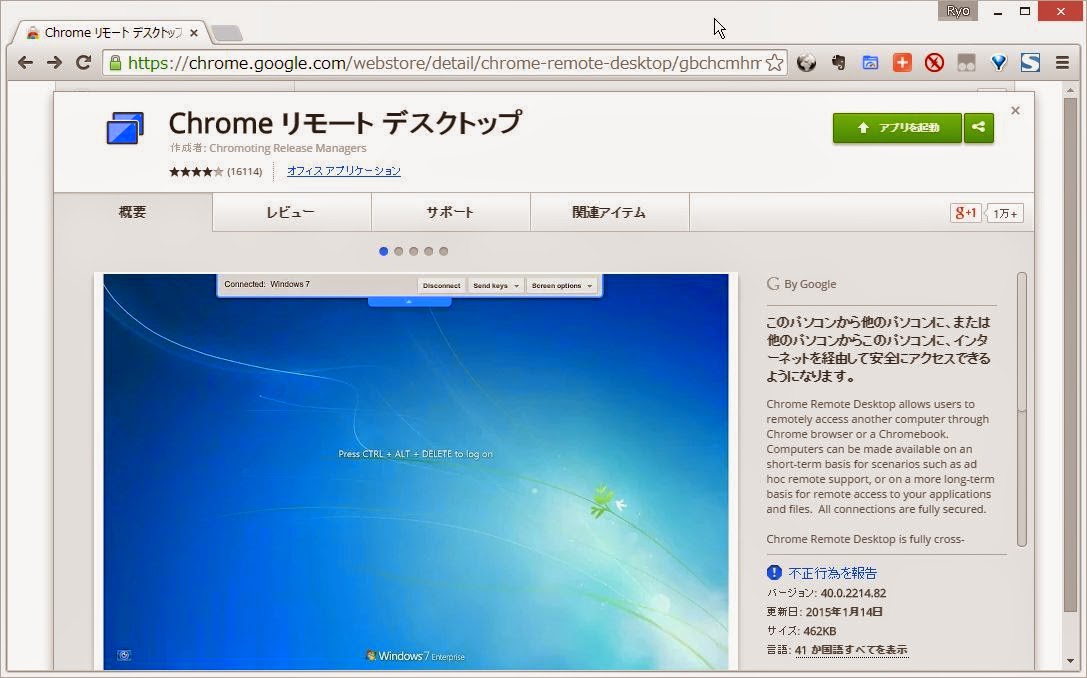Select the fifth screenshot carousel dot
The width and height of the screenshot is (1087, 678).
pos(444,252)
